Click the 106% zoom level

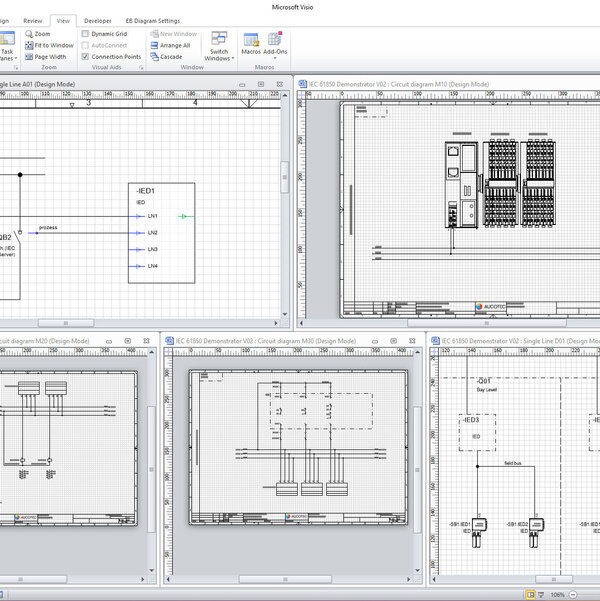pyautogui.click(x=559, y=593)
